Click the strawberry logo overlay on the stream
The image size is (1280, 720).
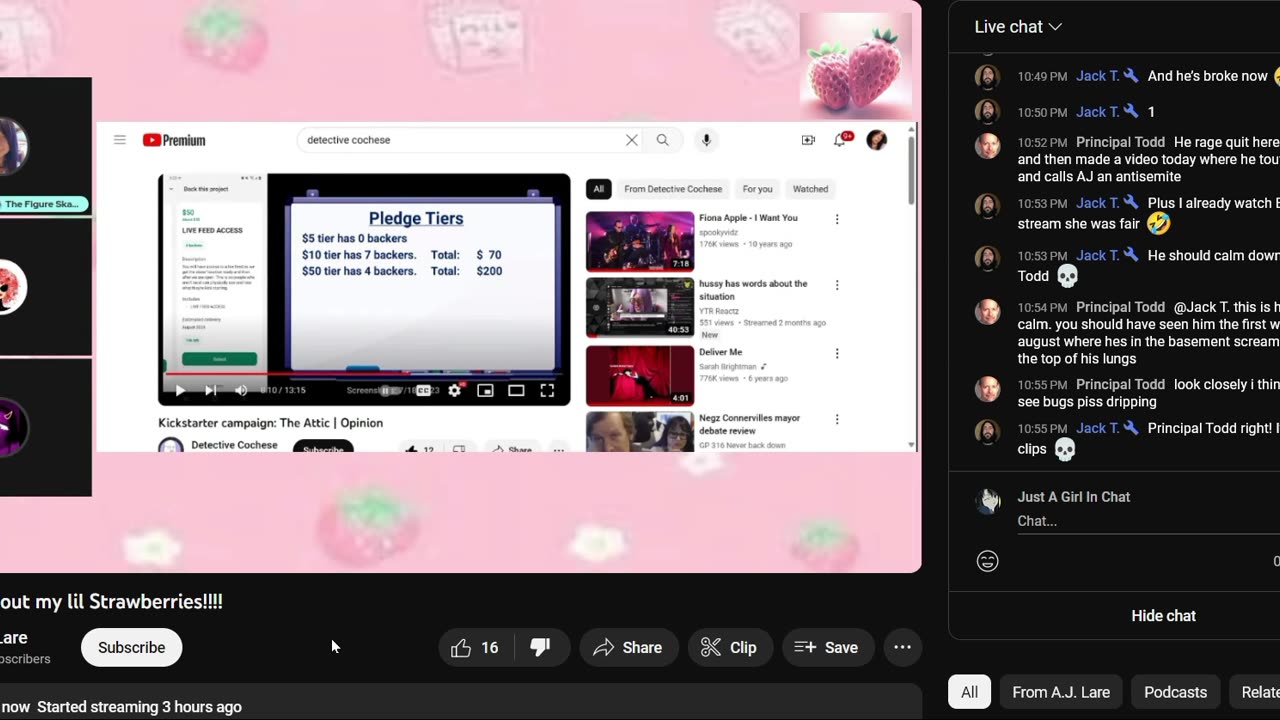coord(856,66)
